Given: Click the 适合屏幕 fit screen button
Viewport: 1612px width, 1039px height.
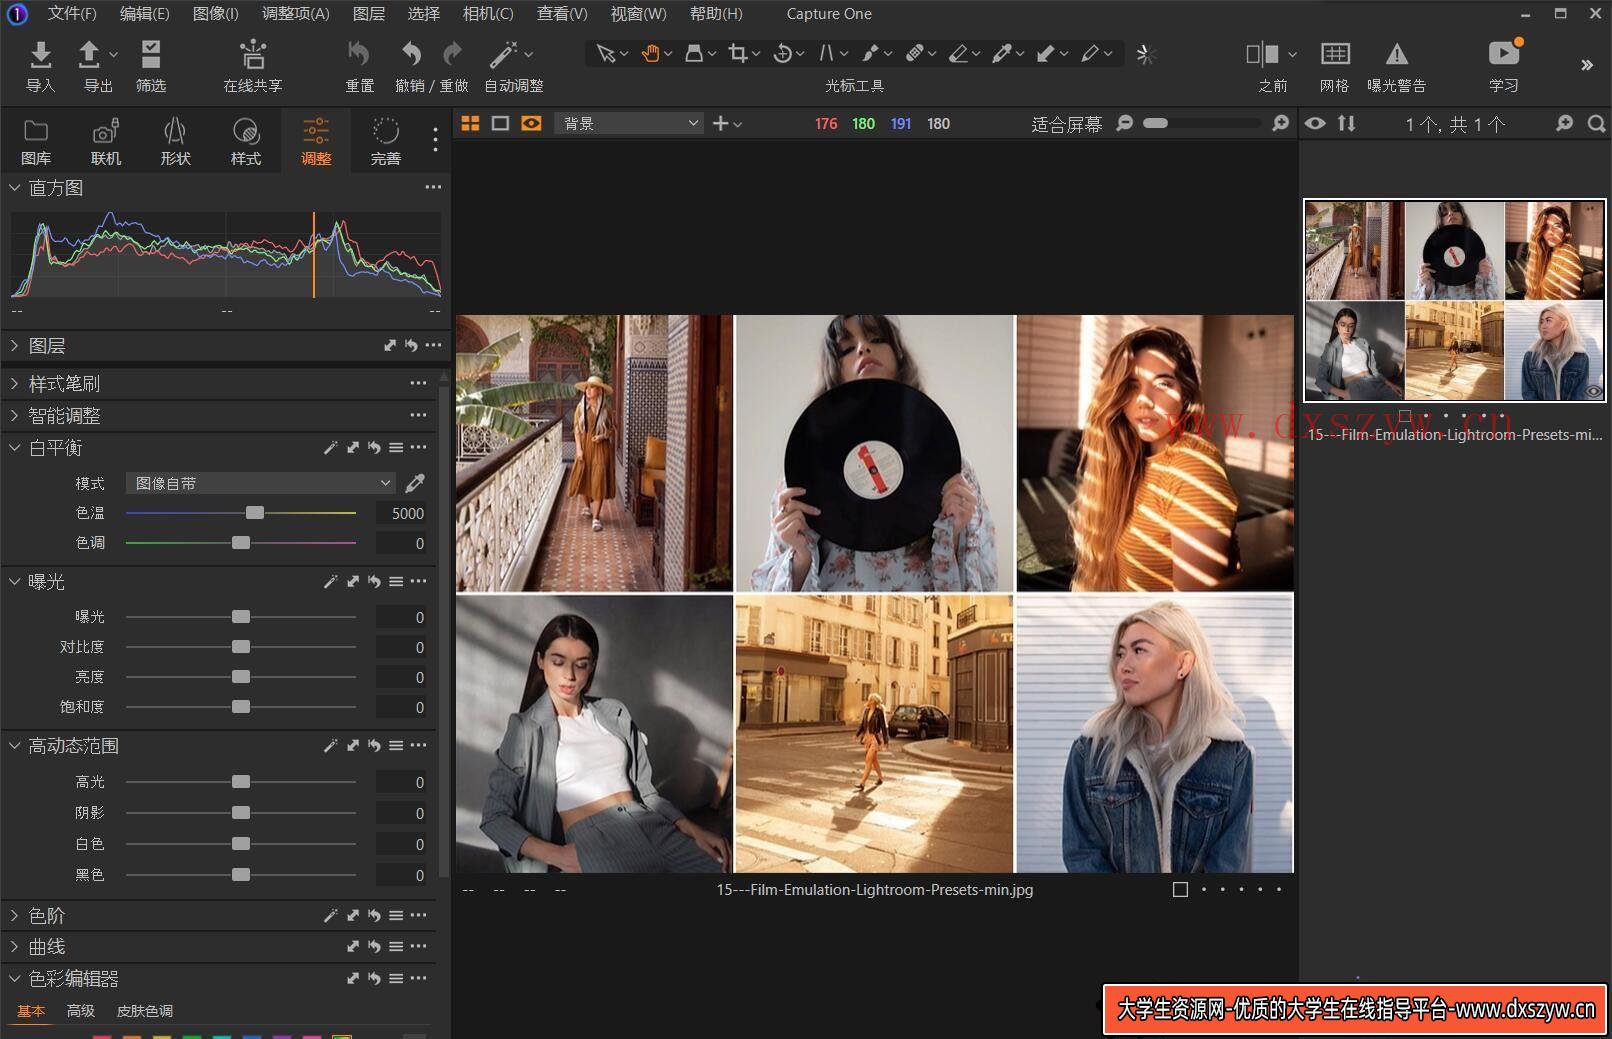Looking at the screenshot, I should 1067,124.
